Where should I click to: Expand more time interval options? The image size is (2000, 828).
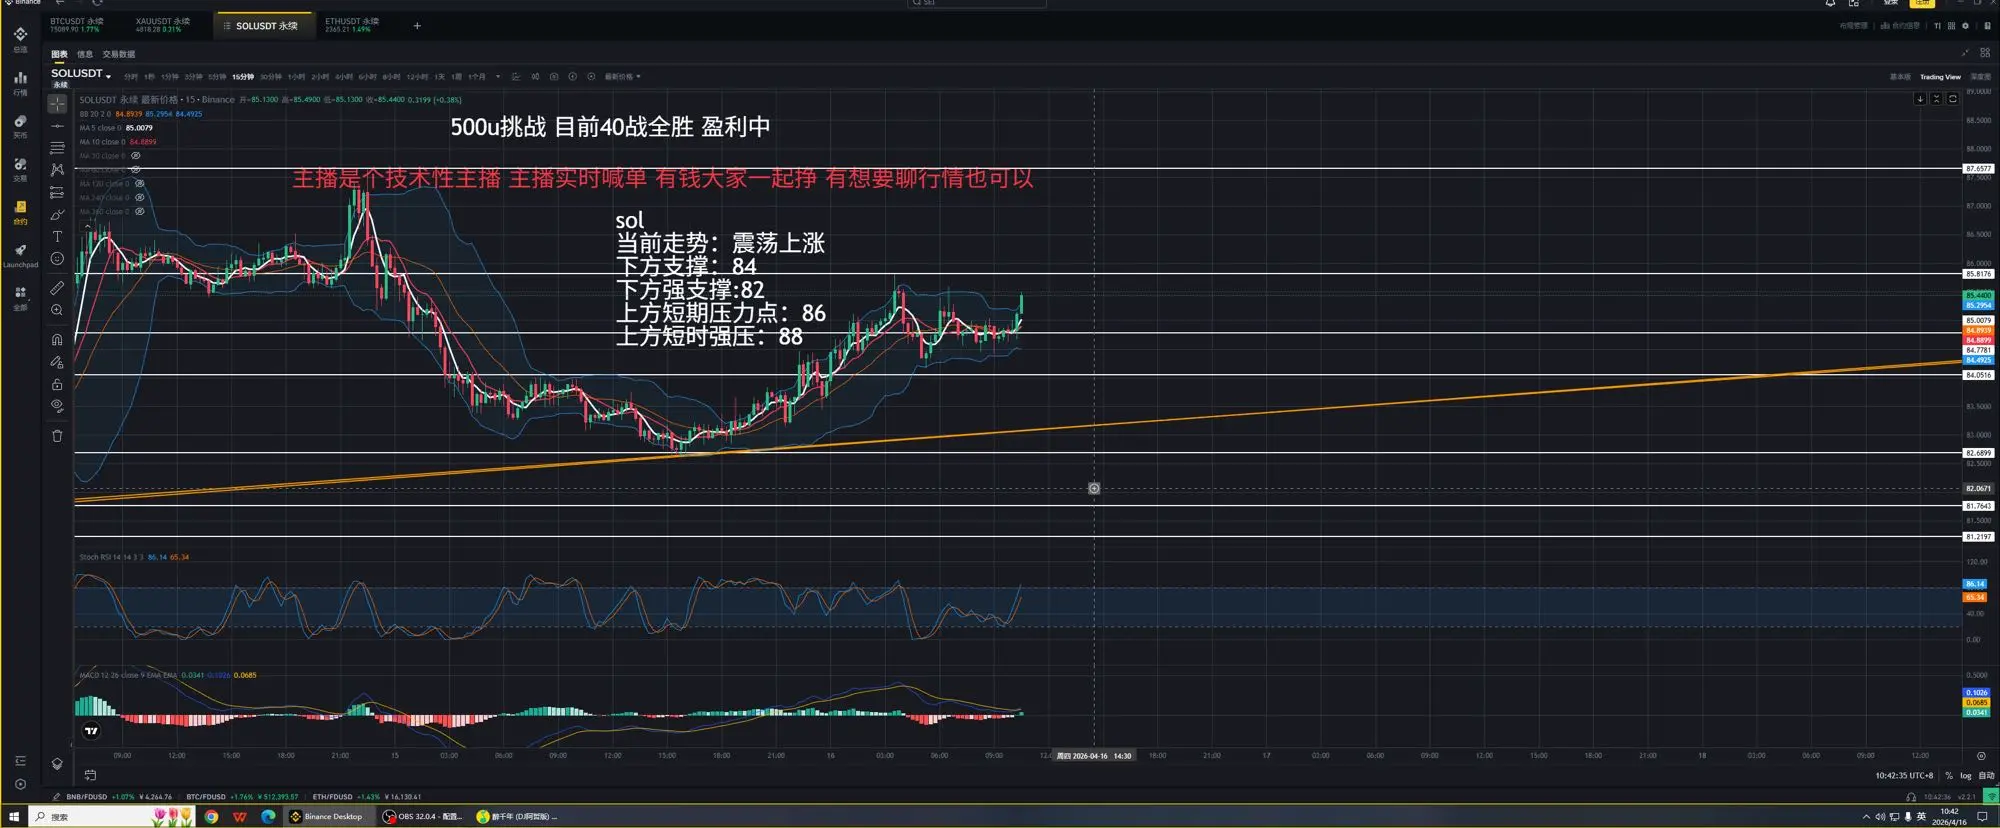[498, 77]
